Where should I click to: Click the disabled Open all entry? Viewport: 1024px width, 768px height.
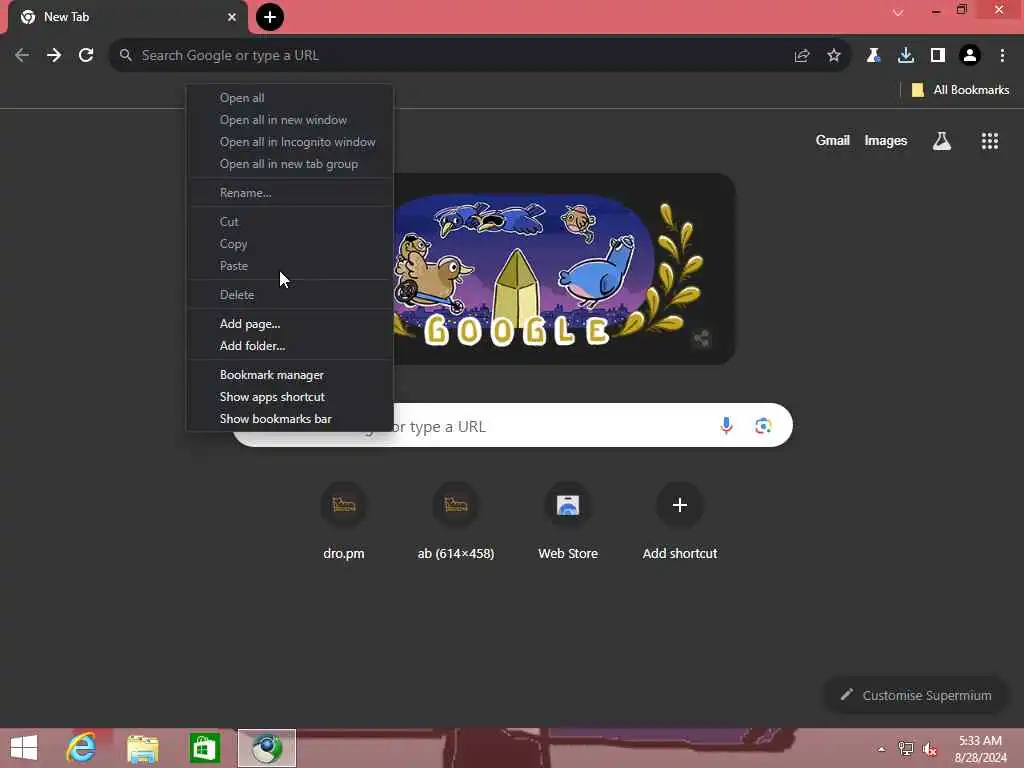290,98
